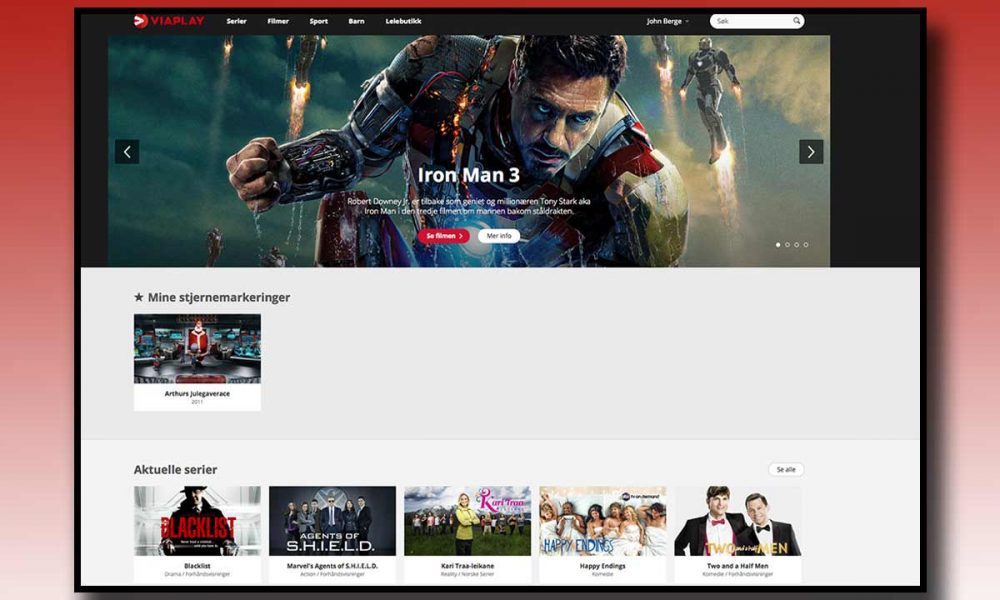Click the Blacklist title text

point(197,566)
